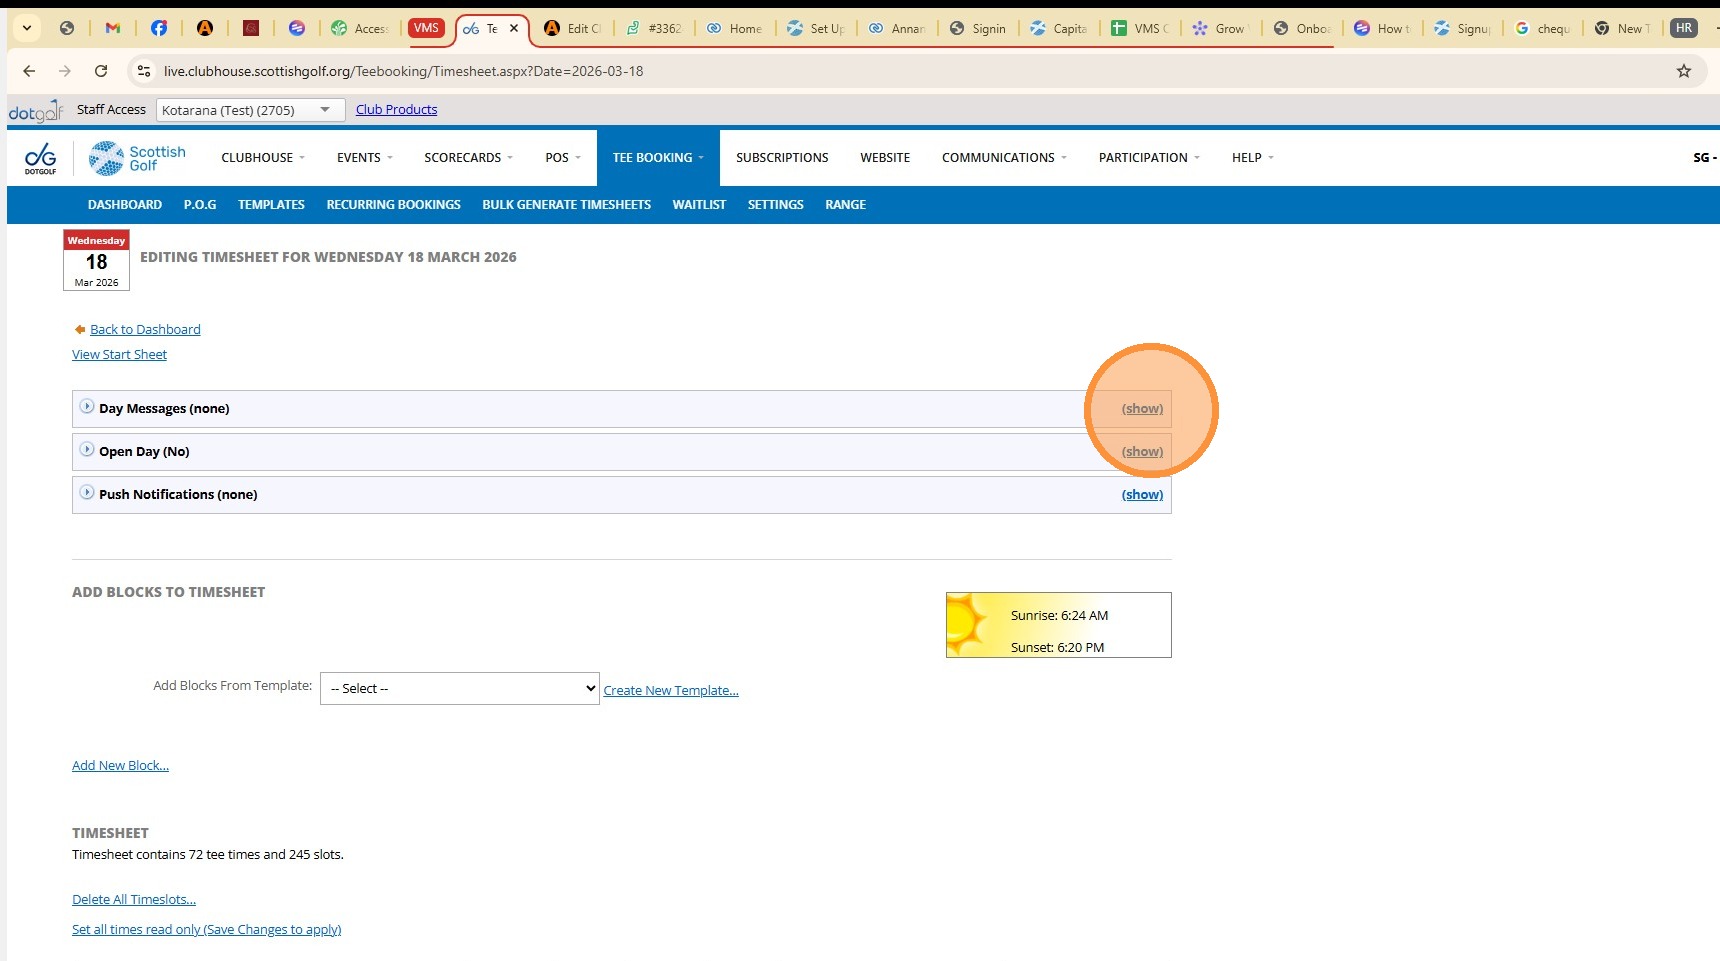Image resolution: width=1720 pixels, height=961 pixels.
Task: Open the SCORECARDS menu
Action: tap(468, 158)
